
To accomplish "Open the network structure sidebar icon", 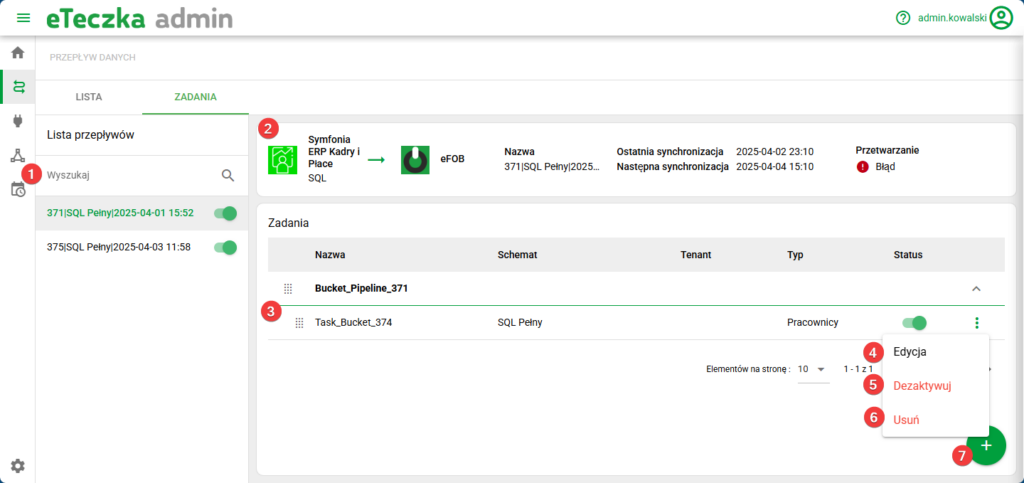I will [17, 155].
